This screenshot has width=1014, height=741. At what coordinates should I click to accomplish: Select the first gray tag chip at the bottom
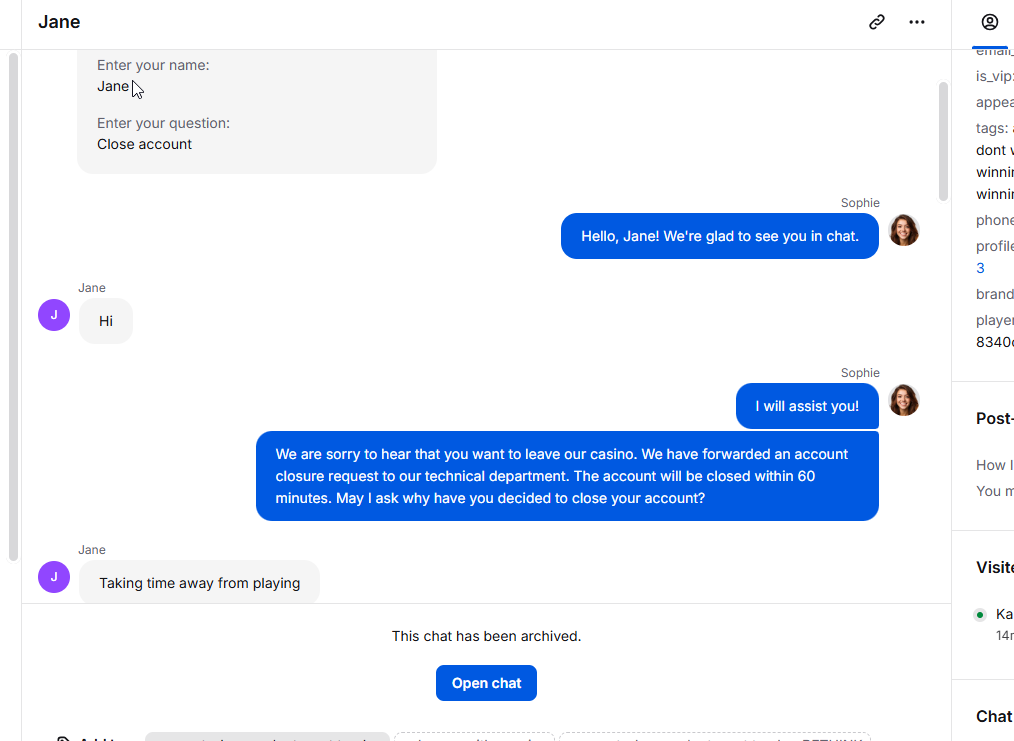267,737
